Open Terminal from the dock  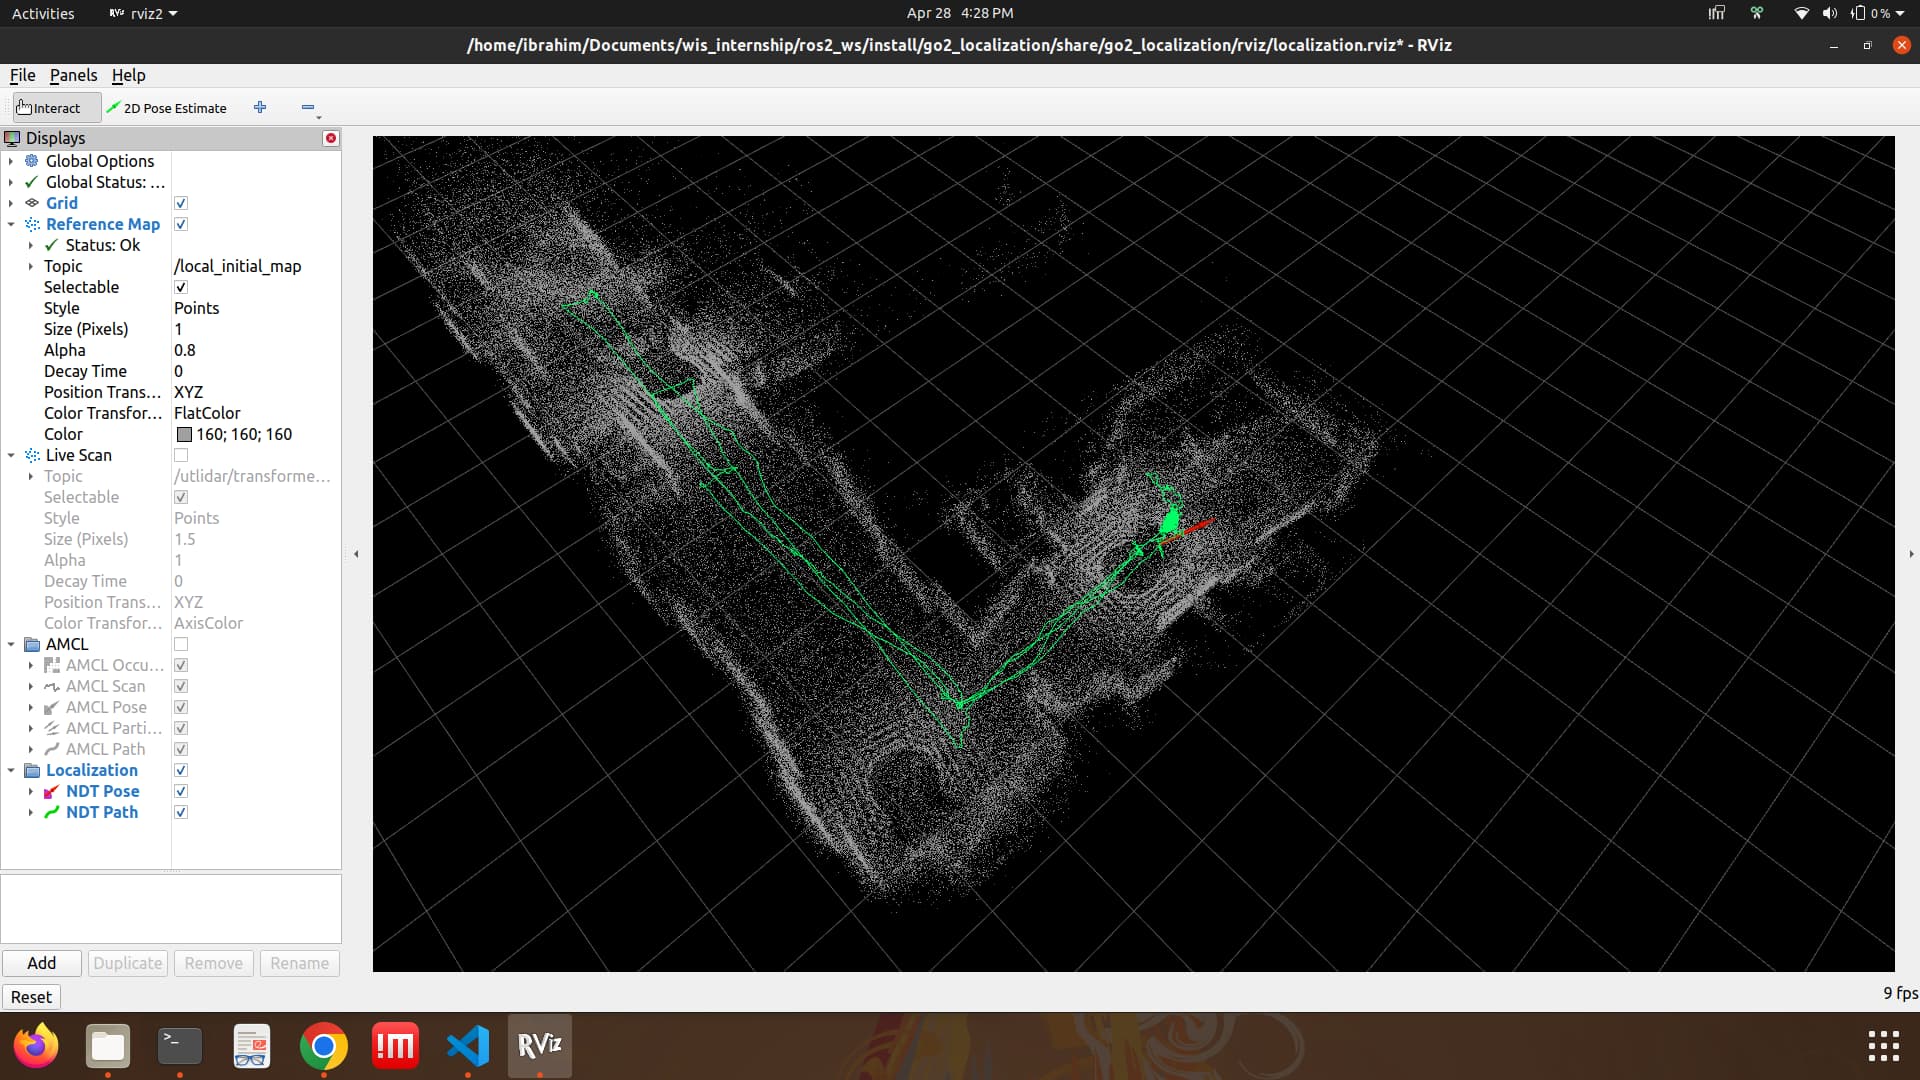pos(180,1046)
